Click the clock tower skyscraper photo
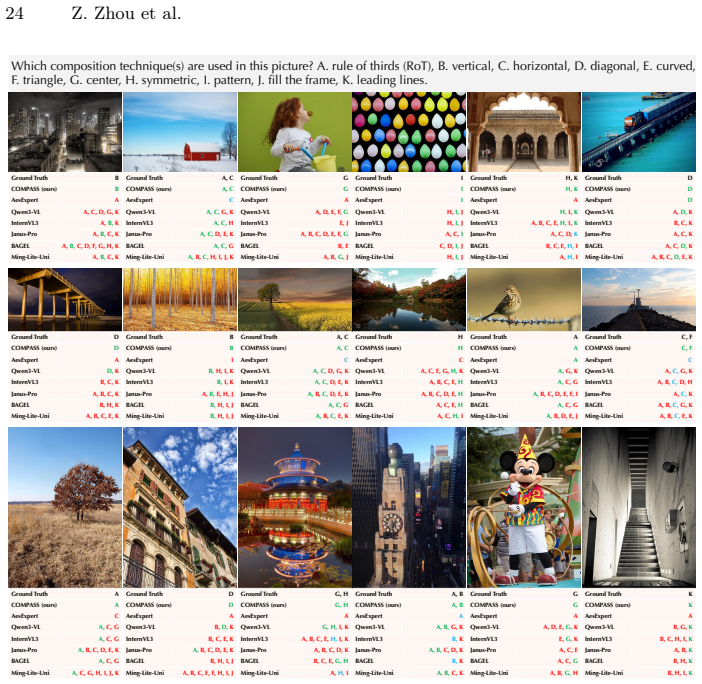Screen dimensions: 702x684 [x=409, y=507]
